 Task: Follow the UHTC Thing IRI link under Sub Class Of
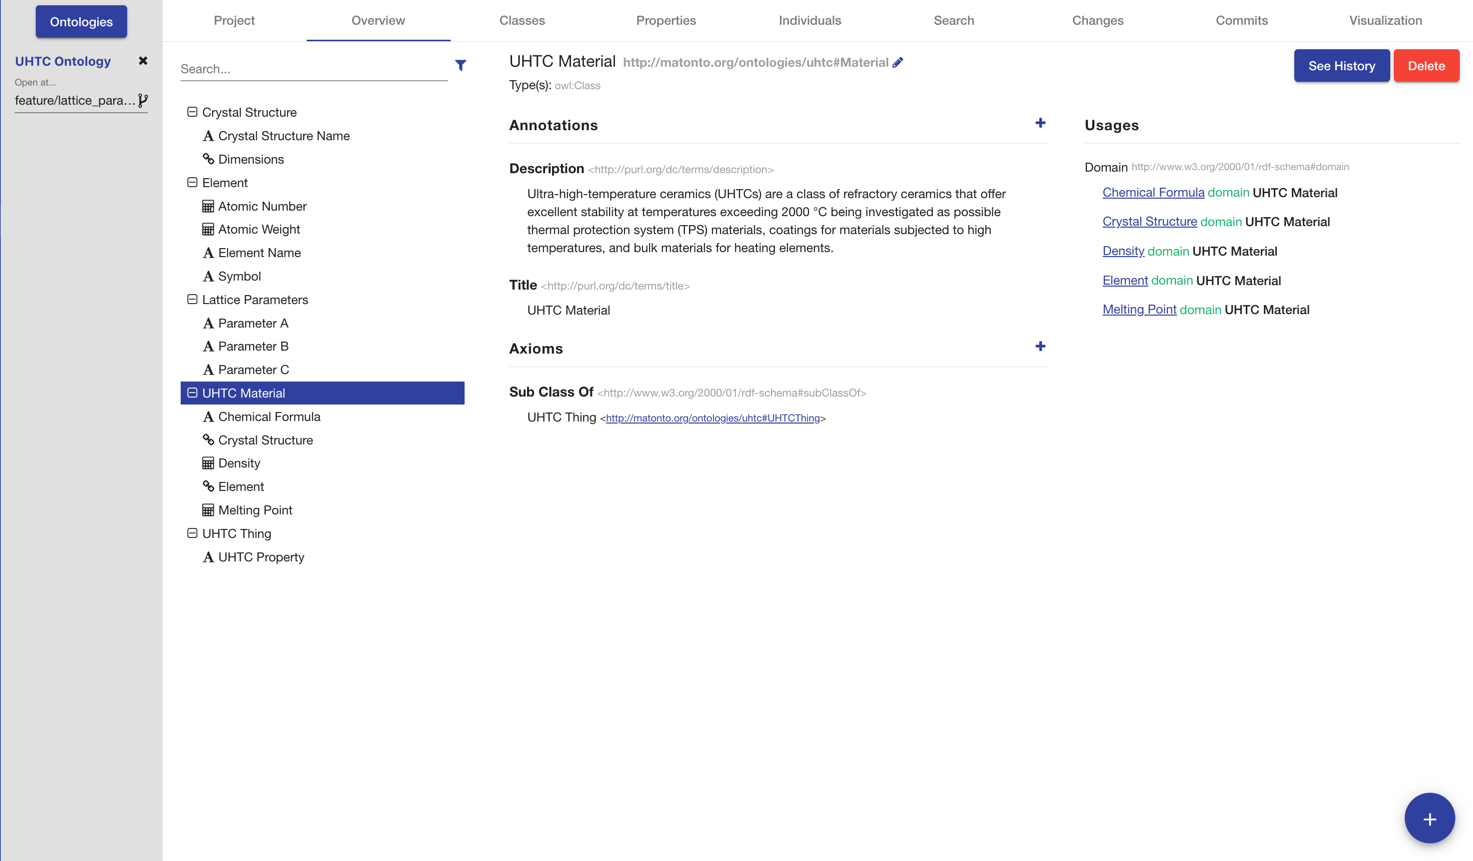(x=713, y=417)
